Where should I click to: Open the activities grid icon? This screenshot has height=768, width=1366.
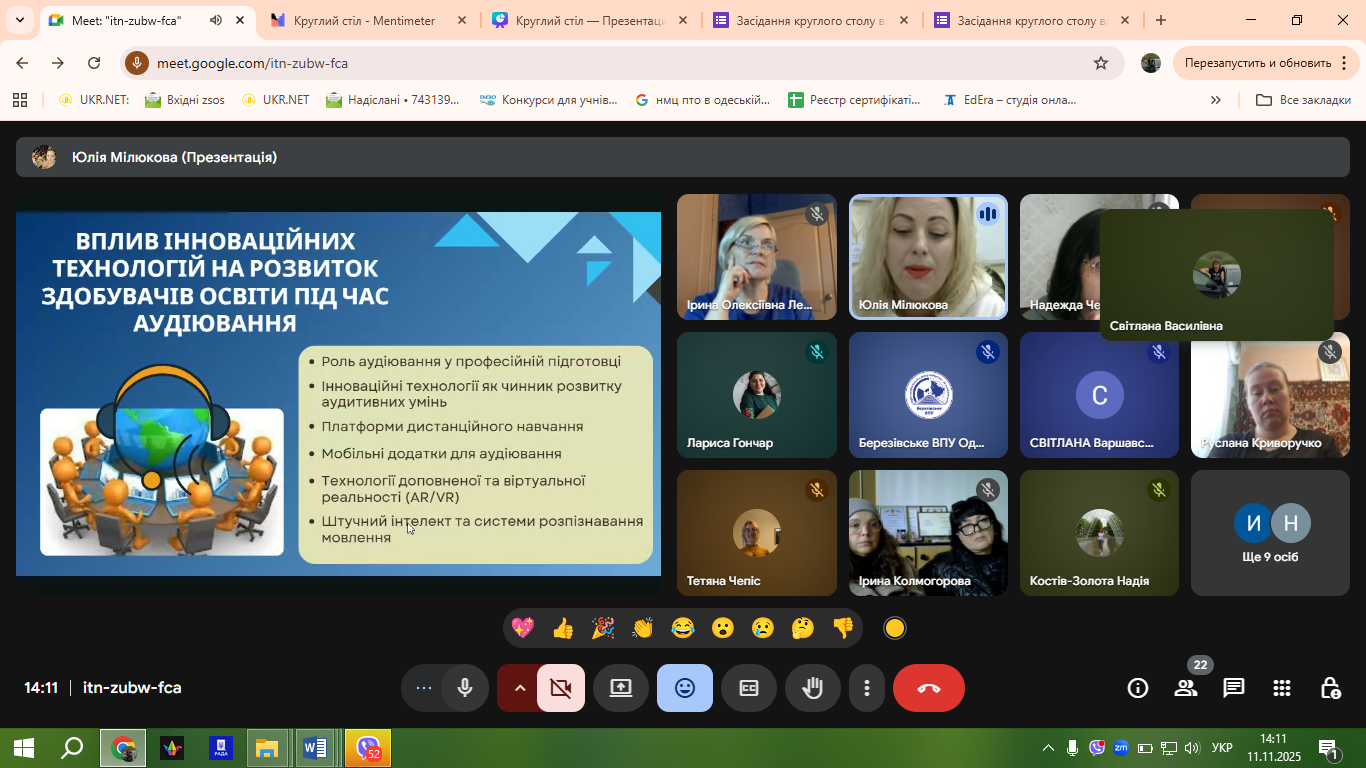[1281, 688]
